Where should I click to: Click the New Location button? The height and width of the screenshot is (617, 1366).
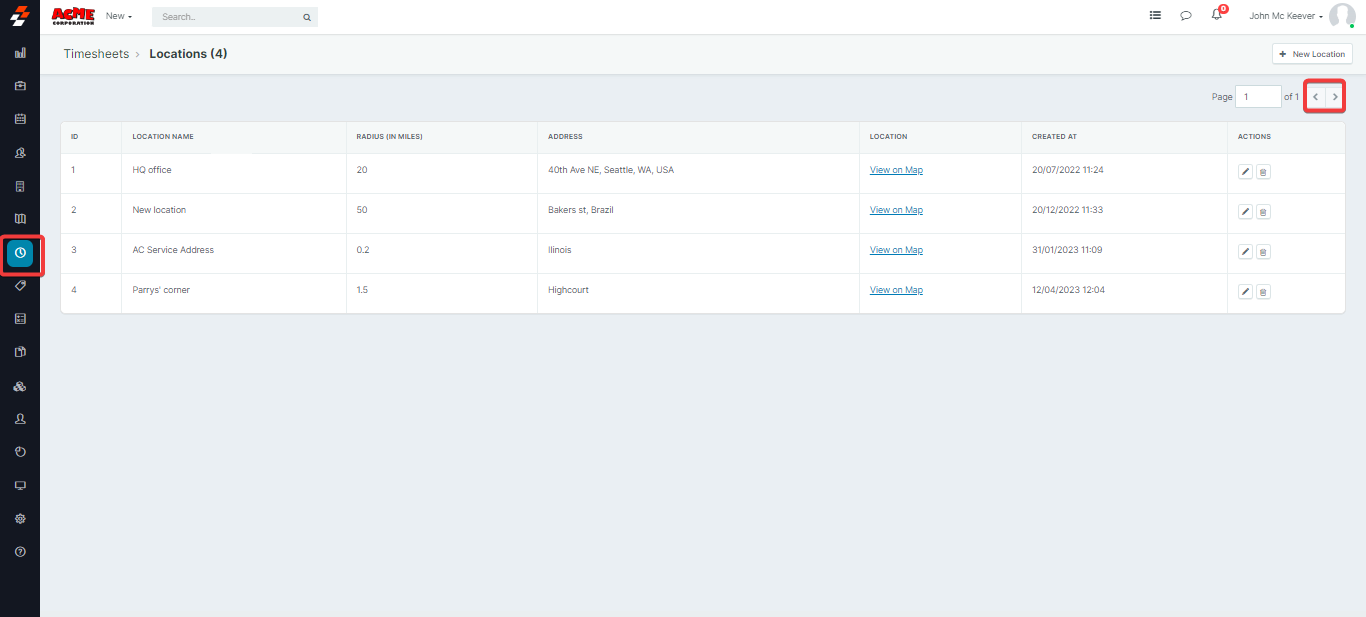click(x=1312, y=54)
